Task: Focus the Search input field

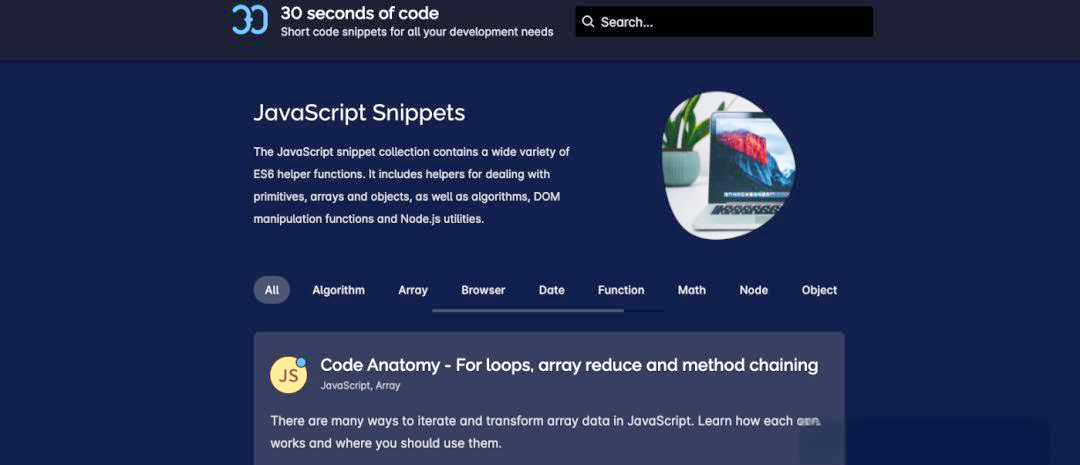Action: [724, 22]
